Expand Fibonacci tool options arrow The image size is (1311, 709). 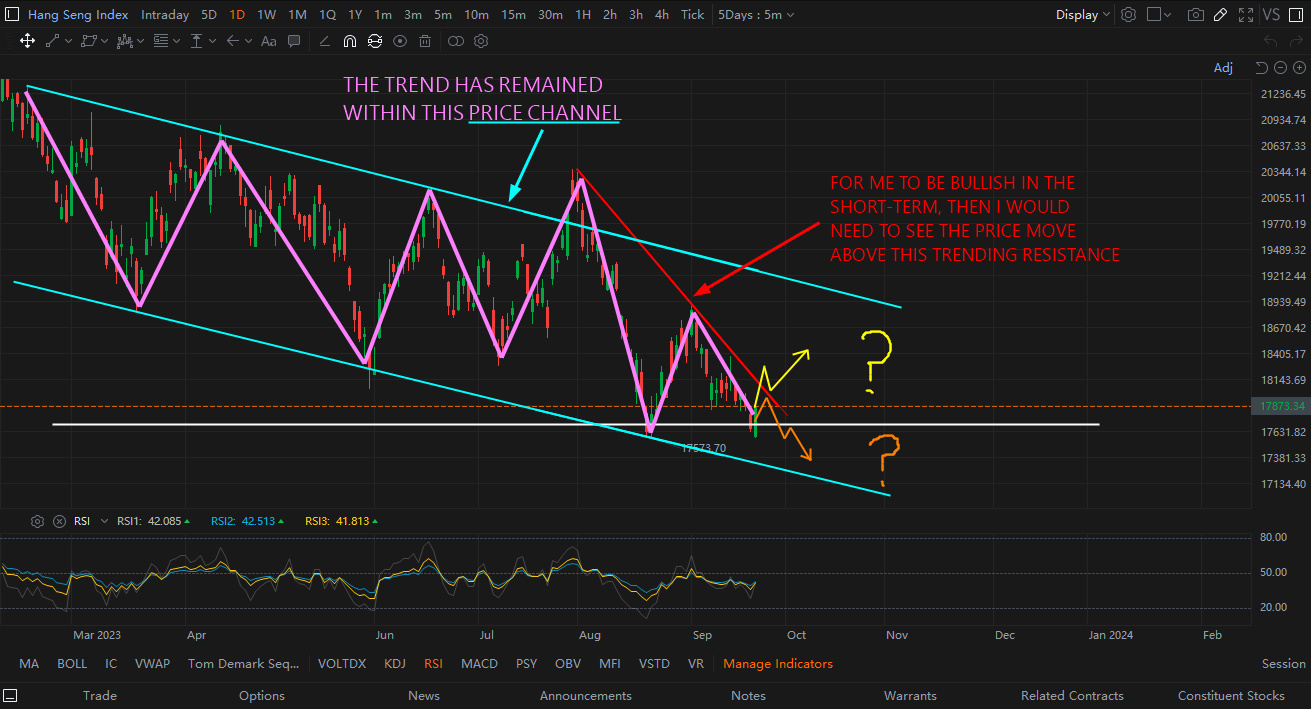coord(176,41)
